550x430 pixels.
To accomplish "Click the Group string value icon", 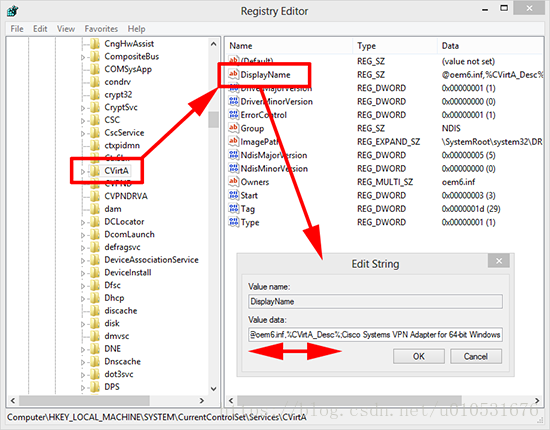I will point(233,128).
